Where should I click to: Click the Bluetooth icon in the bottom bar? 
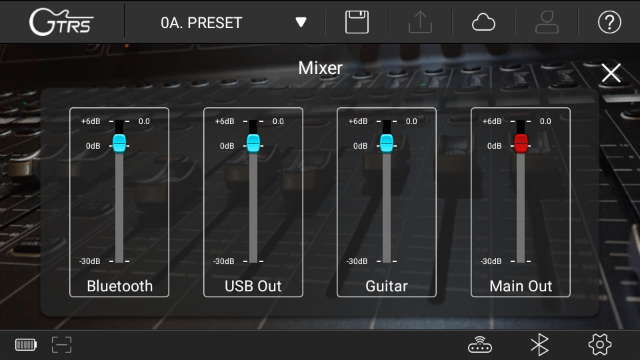tap(540, 345)
